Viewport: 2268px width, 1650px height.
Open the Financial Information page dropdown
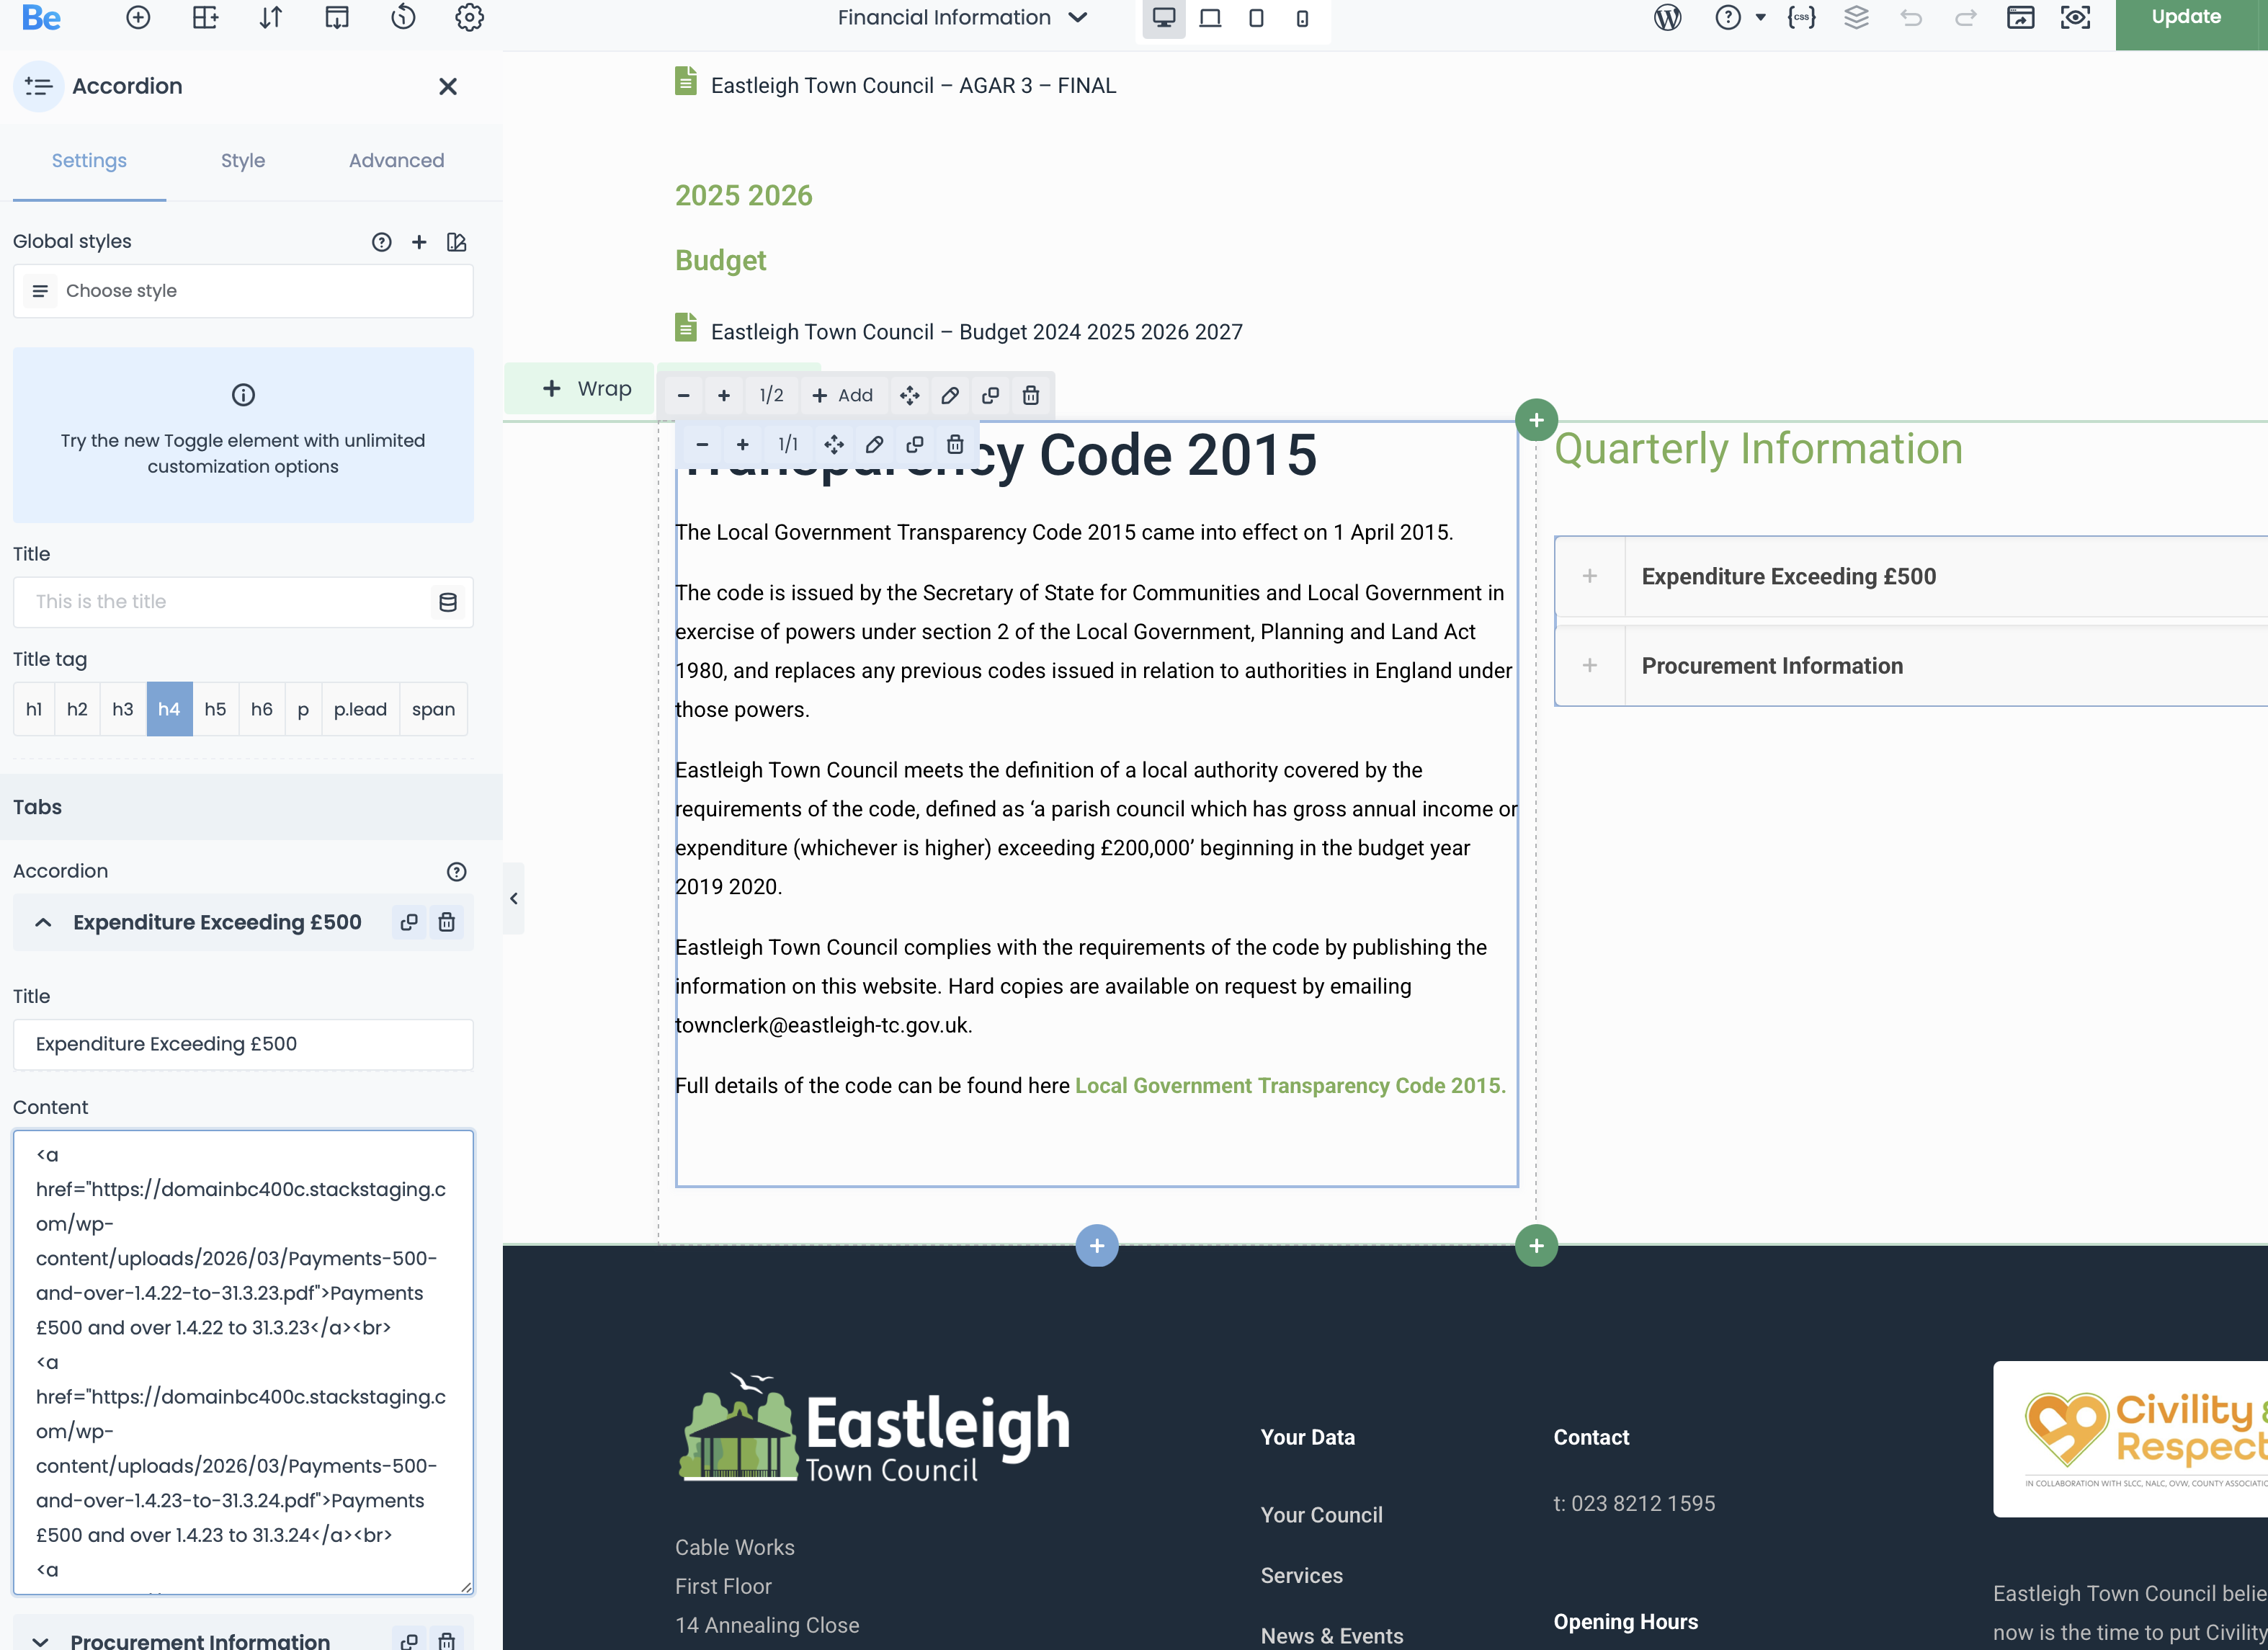961,18
